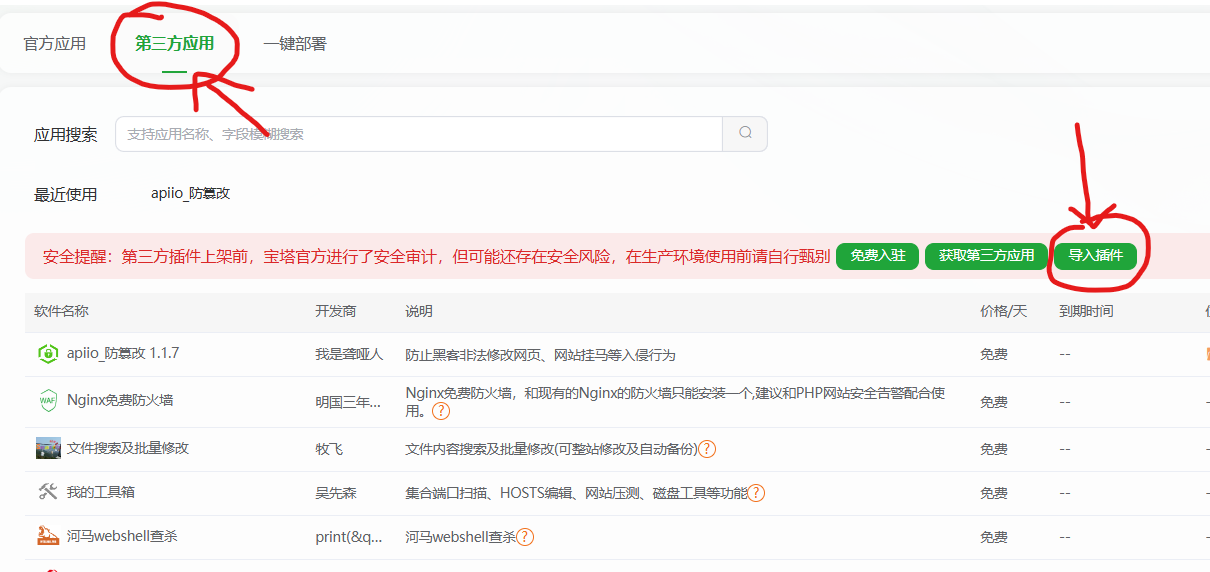Open 河马webshell查杀 plugin name
The image size is (1210, 572).
click(122, 536)
